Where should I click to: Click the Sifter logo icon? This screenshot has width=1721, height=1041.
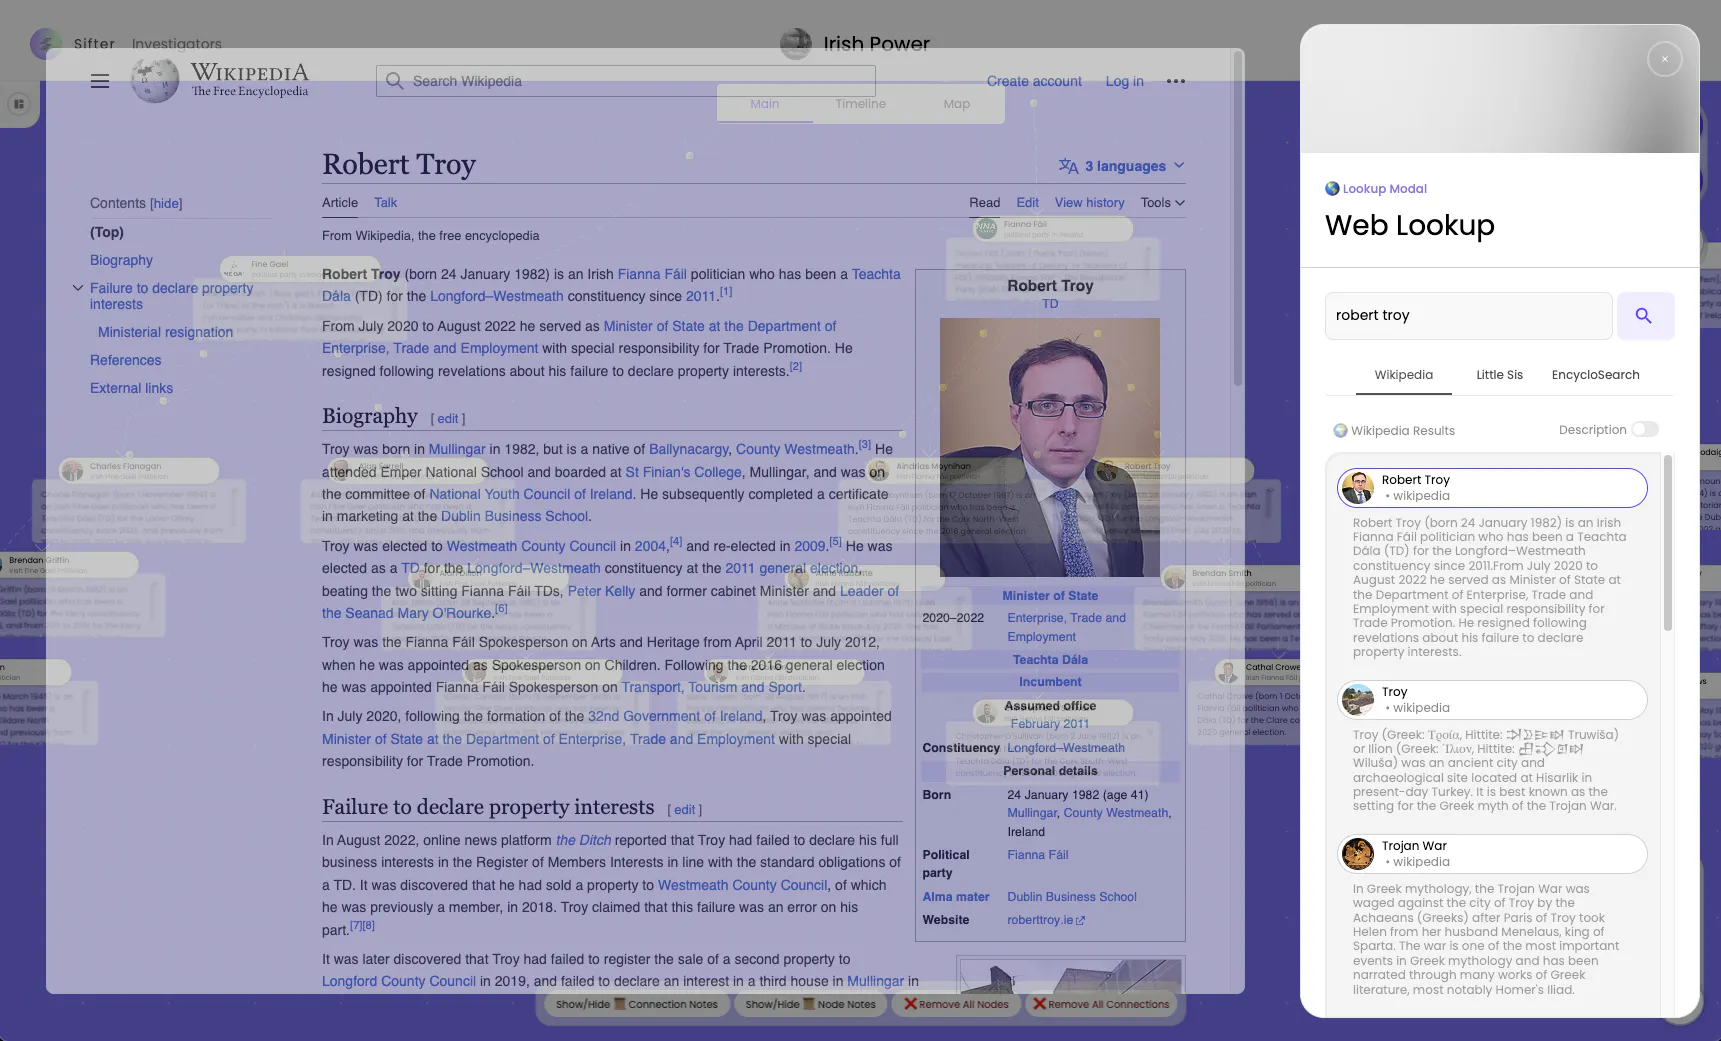pyautogui.click(x=45, y=43)
